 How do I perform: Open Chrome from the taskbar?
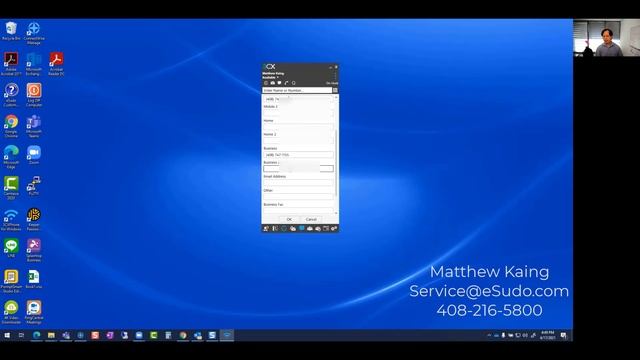pos(183,335)
